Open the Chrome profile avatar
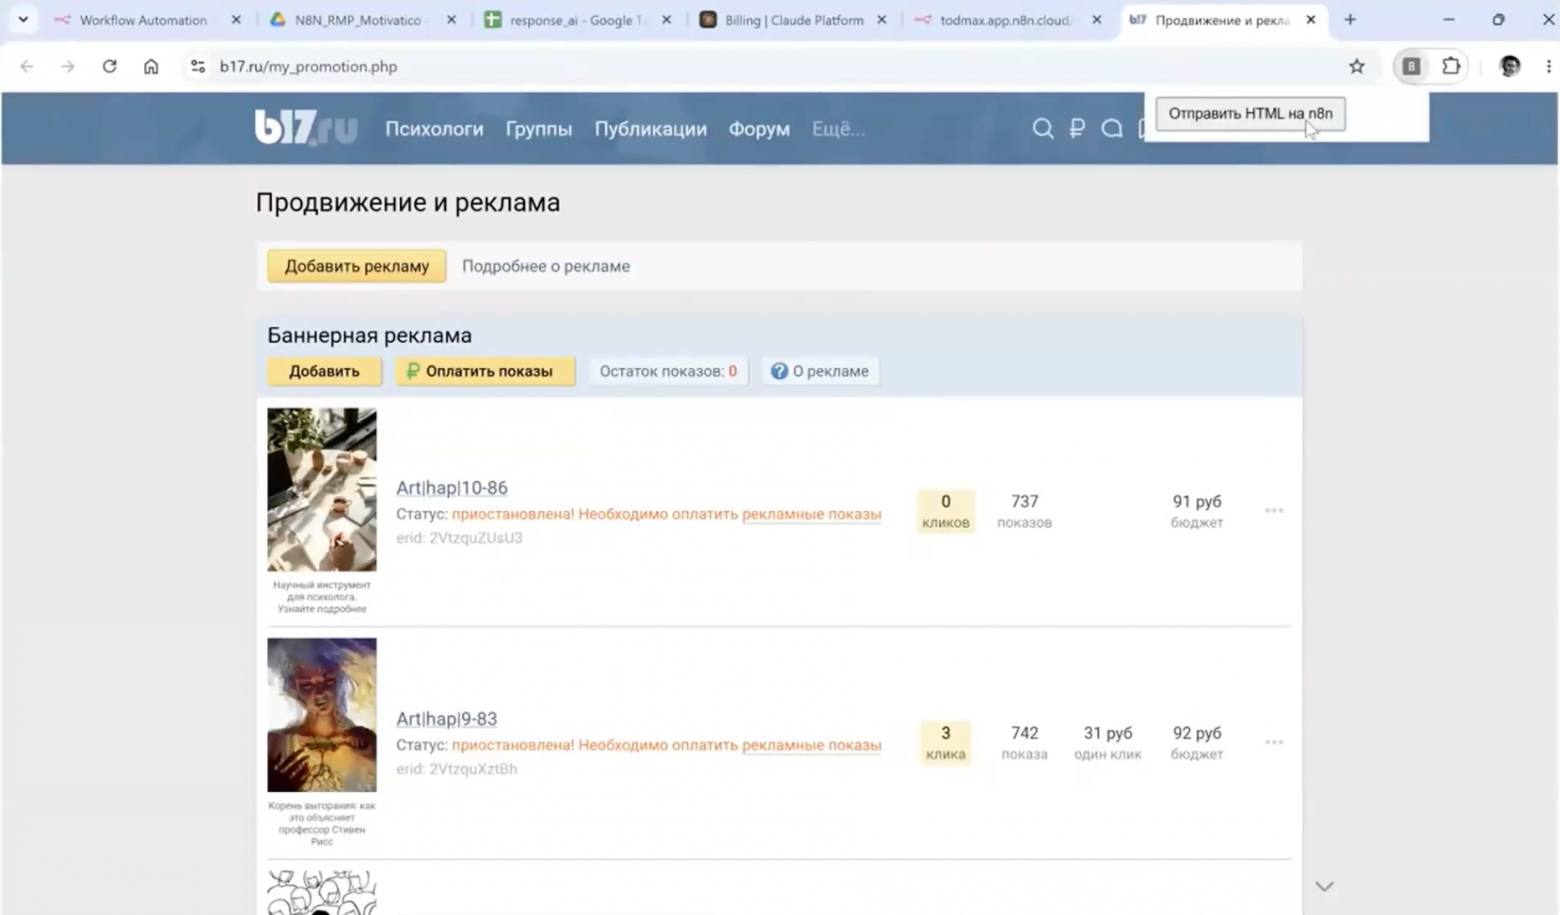This screenshot has width=1560, height=915. click(1510, 66)
